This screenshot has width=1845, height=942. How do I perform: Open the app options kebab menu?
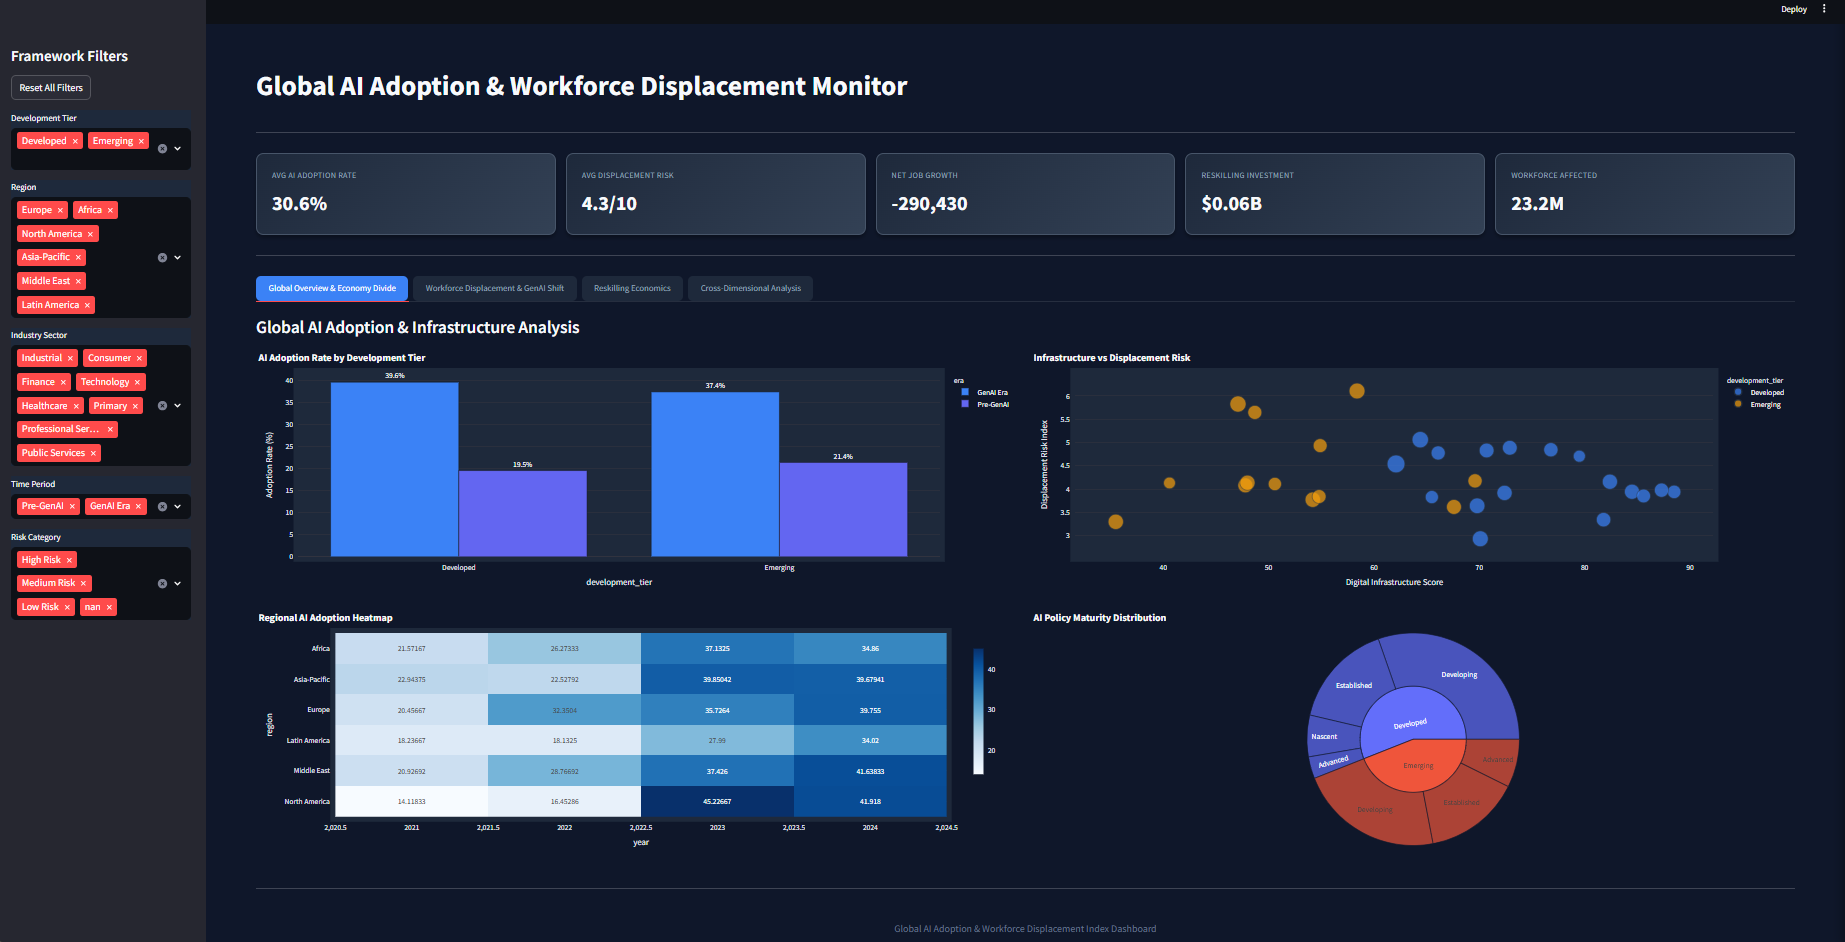point(1824,9)
